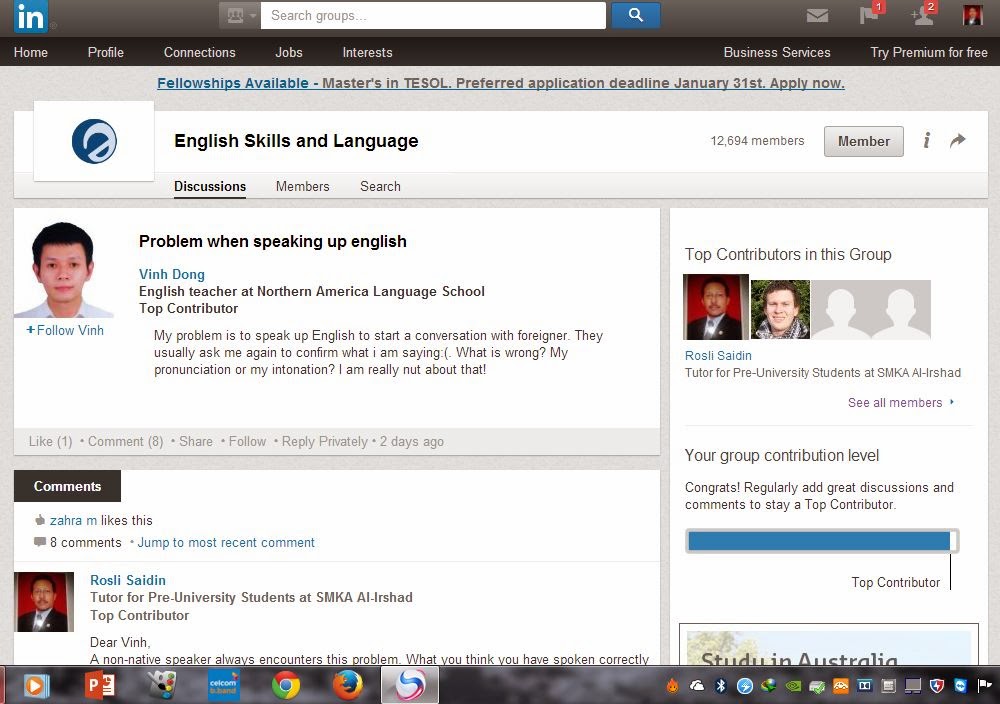1000x704 pixels.
Task: Open Firefox from the taskbar
Action: click(x=348, y=686)
